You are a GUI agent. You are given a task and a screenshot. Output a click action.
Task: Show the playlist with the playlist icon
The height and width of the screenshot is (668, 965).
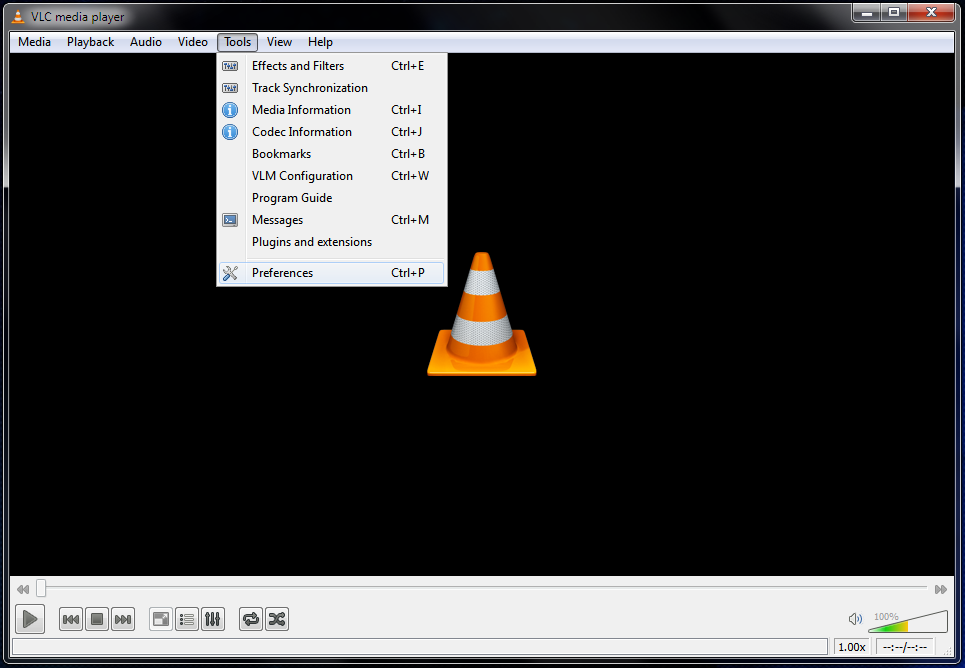(186, 619)
